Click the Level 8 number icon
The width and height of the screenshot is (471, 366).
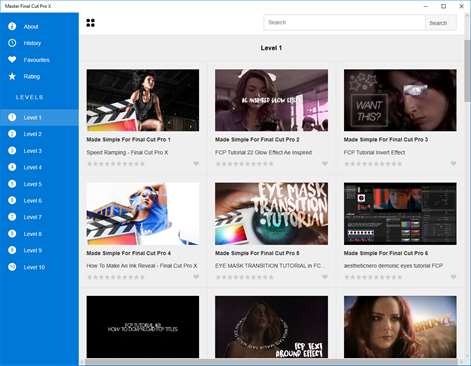pos(12,234)
